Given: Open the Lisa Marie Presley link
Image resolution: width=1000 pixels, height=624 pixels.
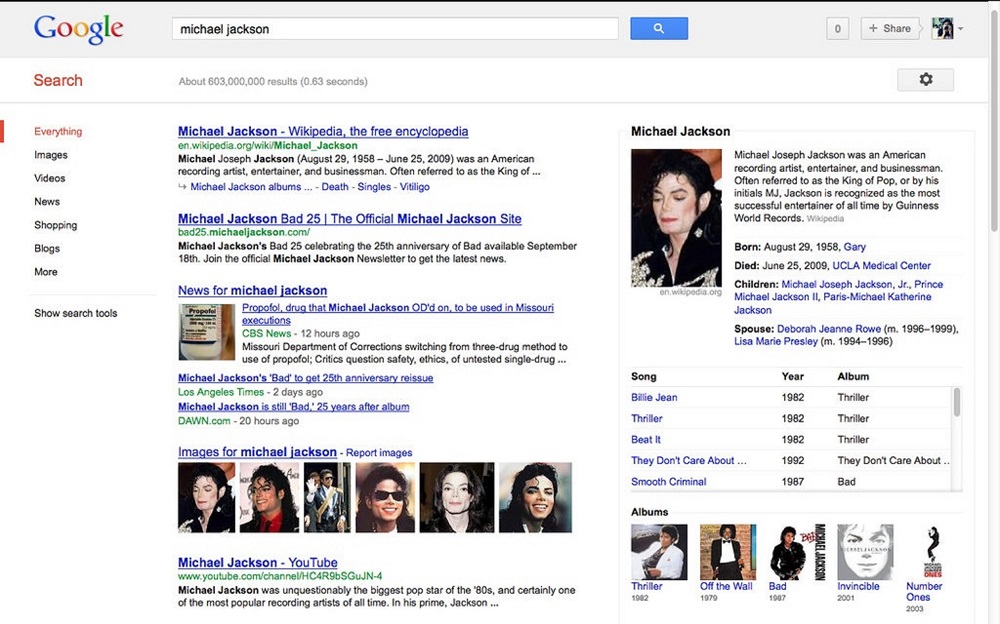Looking at the screenshot, I should pos(776,341).
